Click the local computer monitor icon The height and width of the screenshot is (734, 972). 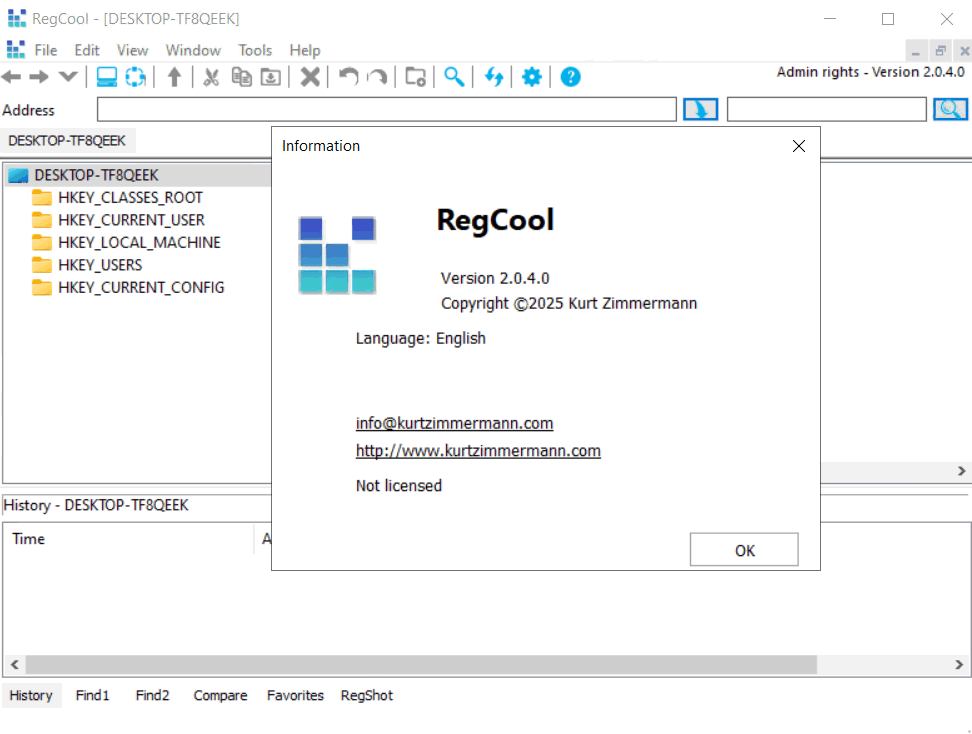click(x=107, y=77)
